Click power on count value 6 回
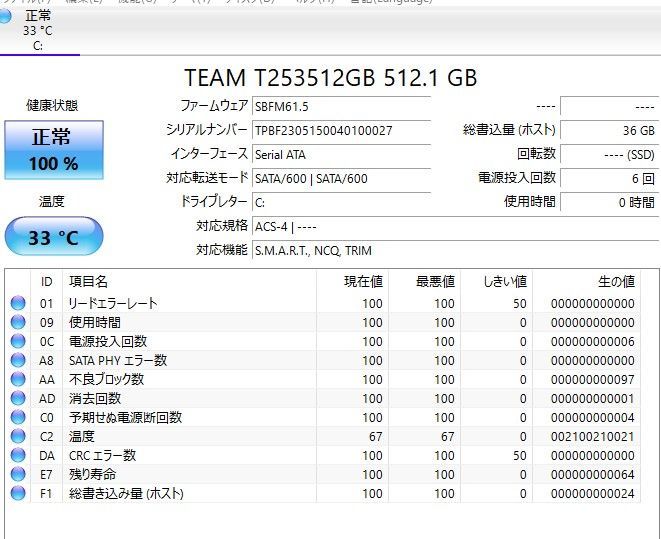661x539 pixels. pos(609,179)
